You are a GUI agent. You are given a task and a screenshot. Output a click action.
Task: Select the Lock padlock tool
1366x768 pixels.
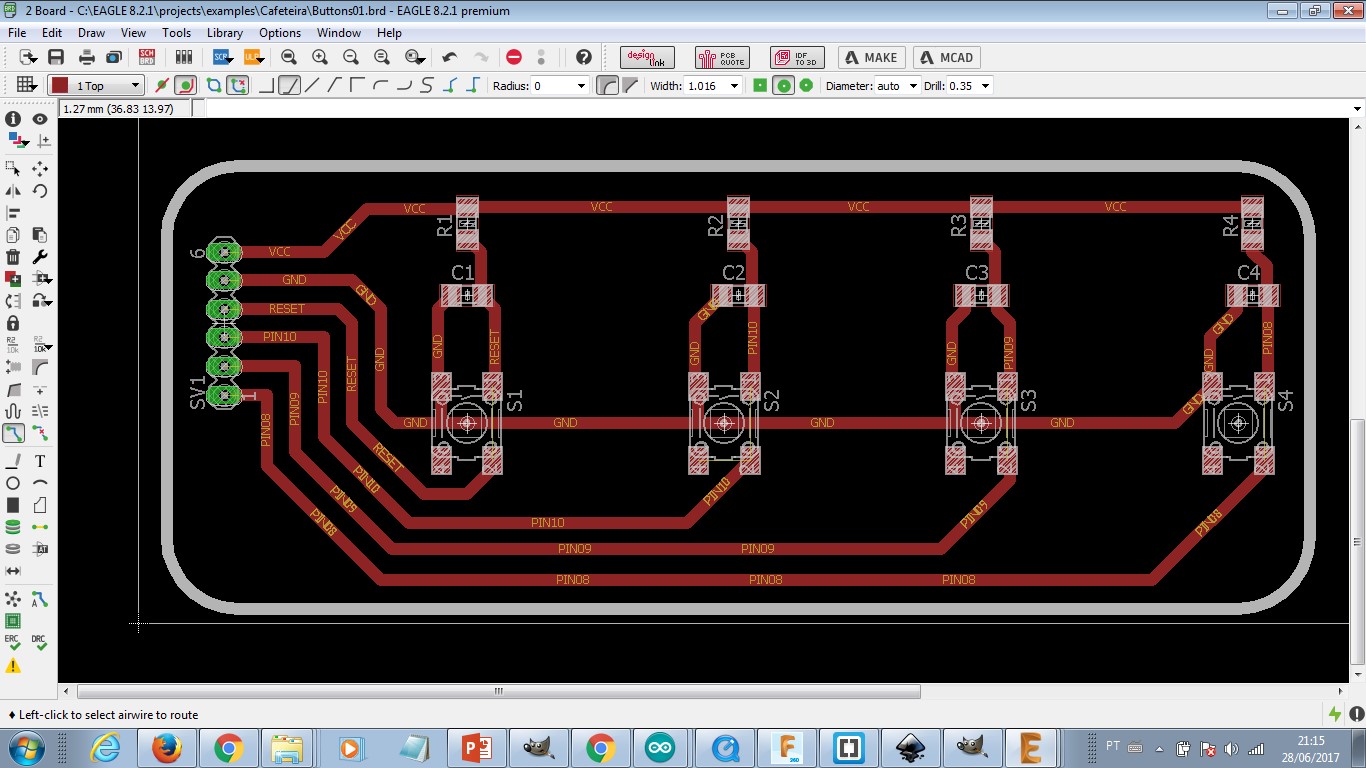(x=14, y=323)
